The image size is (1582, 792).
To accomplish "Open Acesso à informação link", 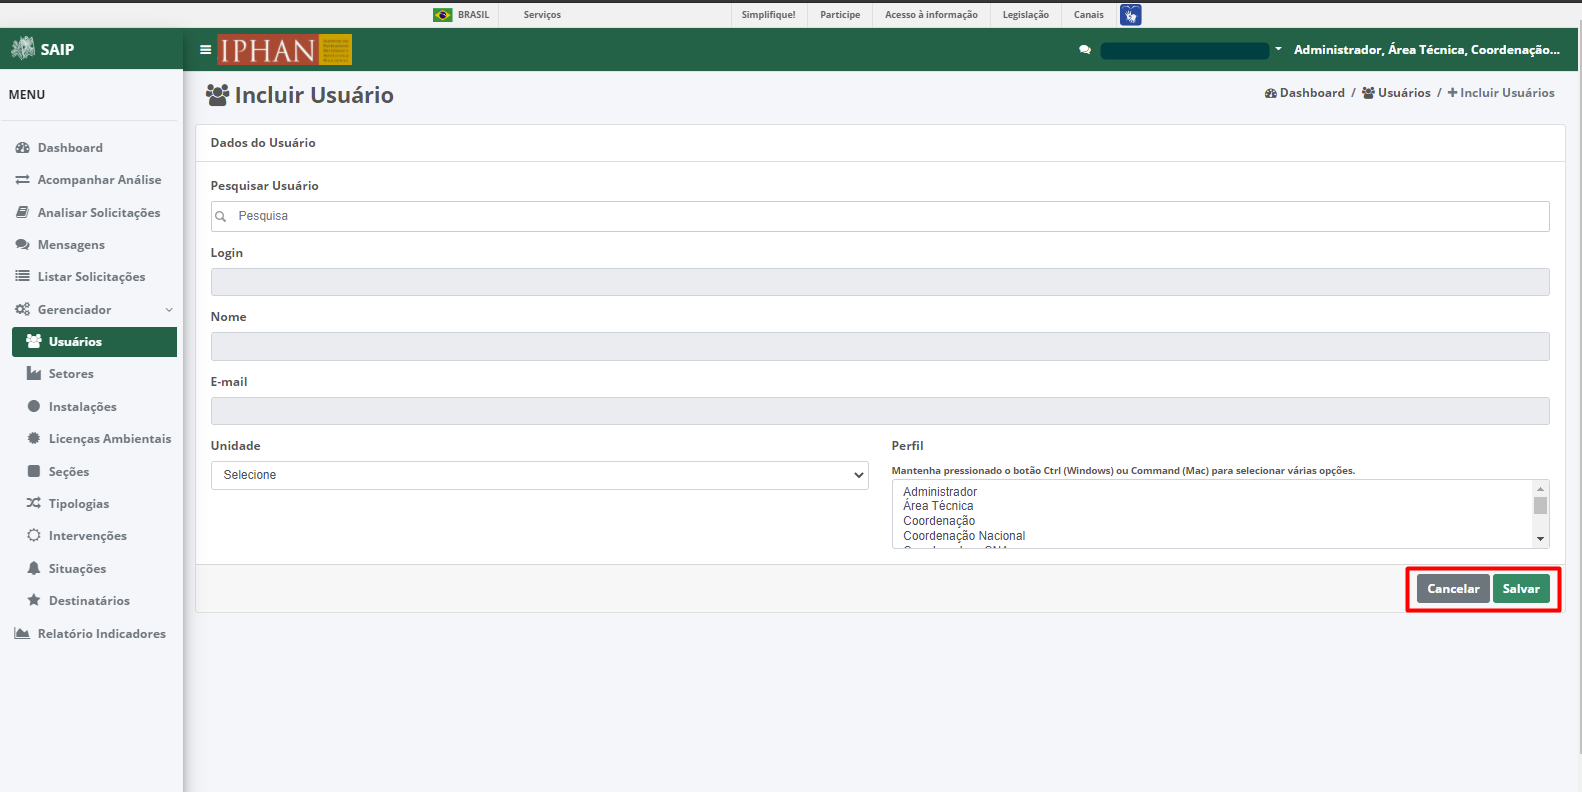I will [931, 15].
